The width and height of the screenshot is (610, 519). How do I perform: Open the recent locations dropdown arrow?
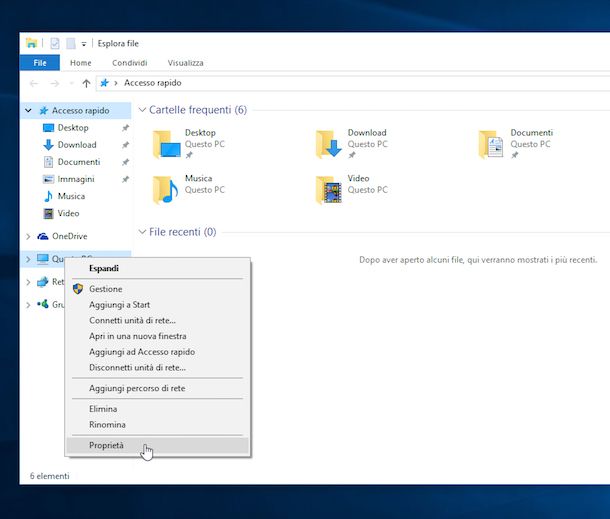(x=71, y=83)
